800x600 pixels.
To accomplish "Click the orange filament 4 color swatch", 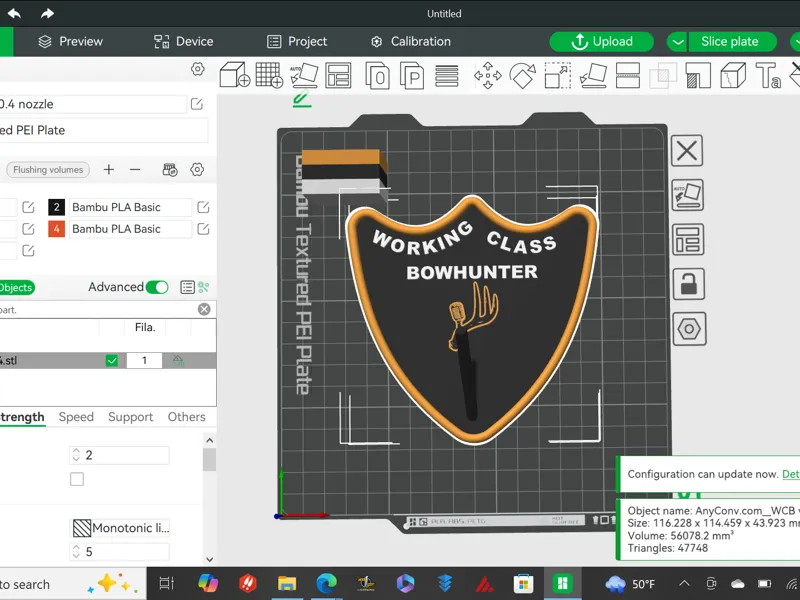I will pos(57,229).
